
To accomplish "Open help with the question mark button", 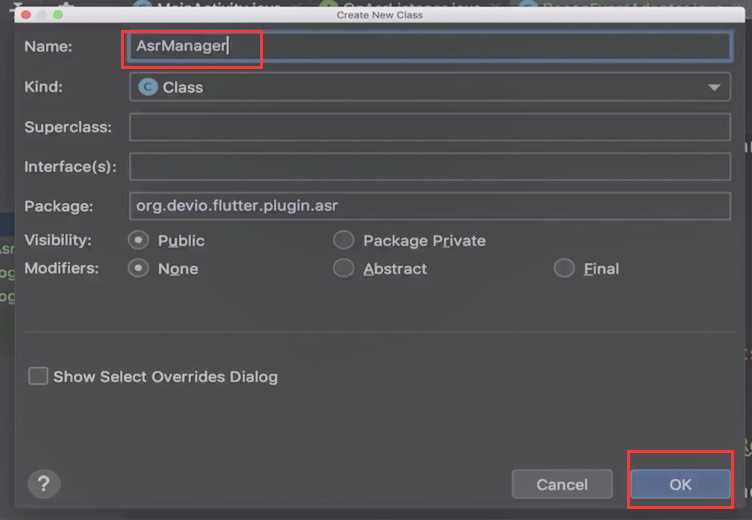I will point(44,484).
